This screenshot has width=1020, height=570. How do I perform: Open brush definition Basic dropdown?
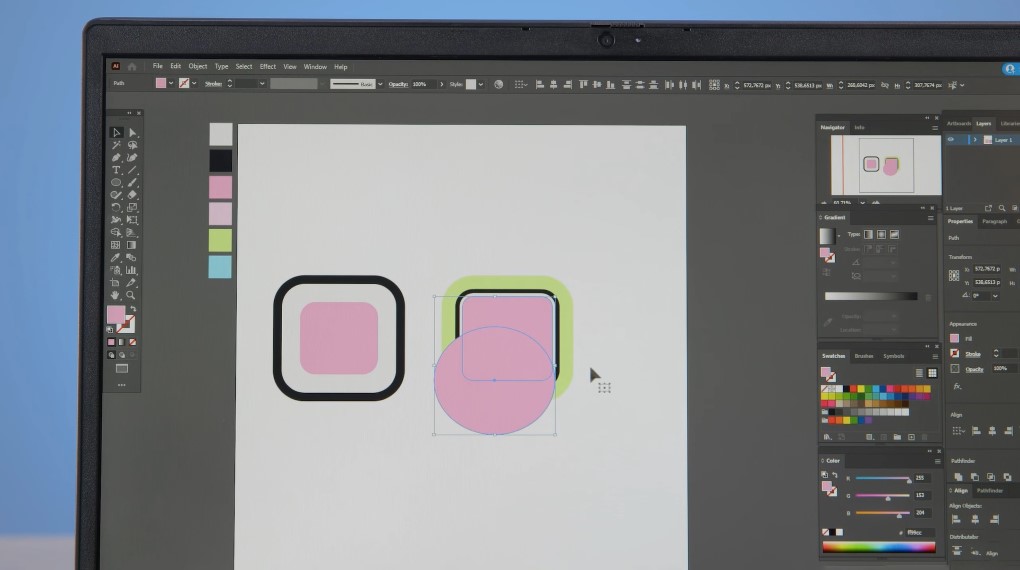pyautogui.click(x=381, y=84)
